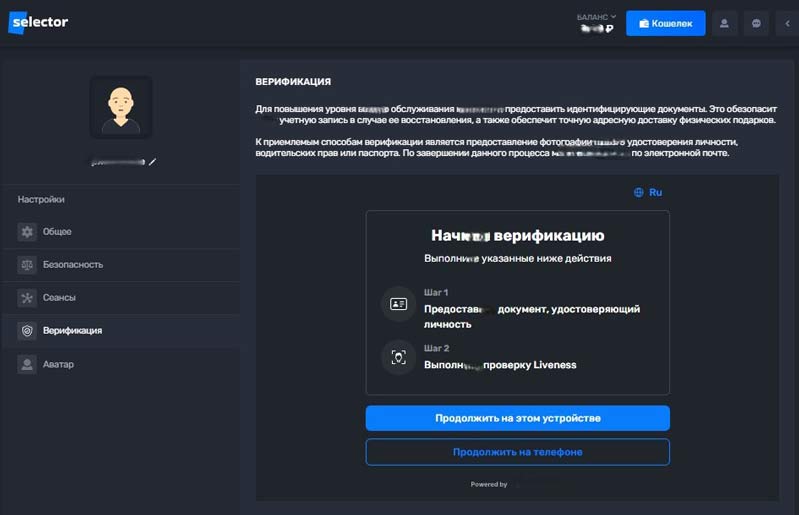Open the Сеансы section
This screenshot has width=799, height=515.
[121, 297]
